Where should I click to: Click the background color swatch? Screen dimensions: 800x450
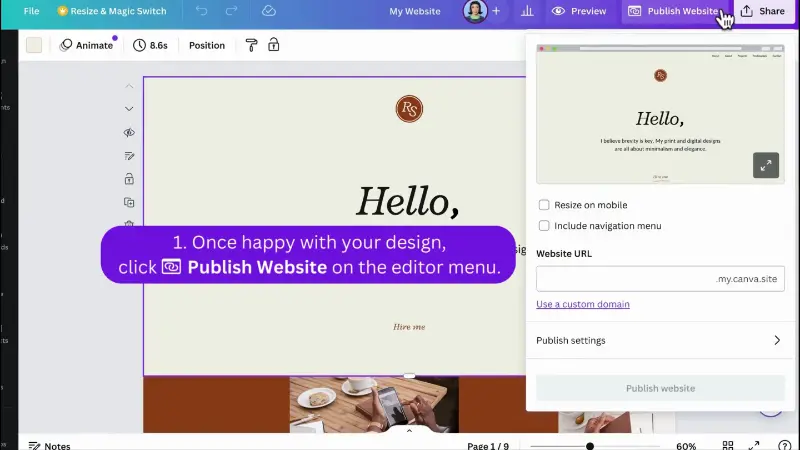point(34,45)
